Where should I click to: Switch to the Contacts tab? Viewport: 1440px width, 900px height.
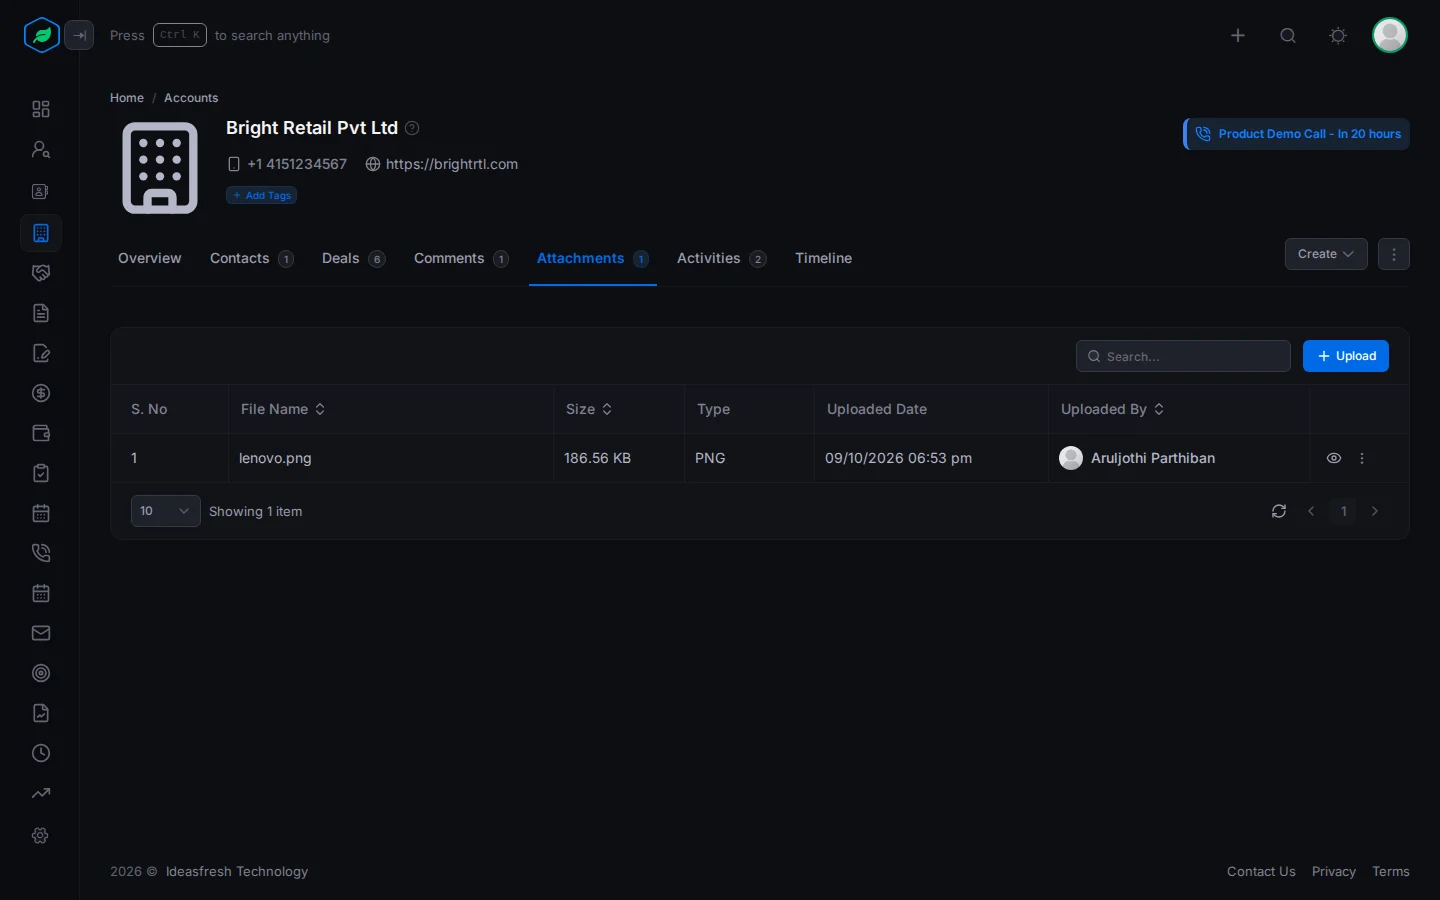[x=252, y=258]
